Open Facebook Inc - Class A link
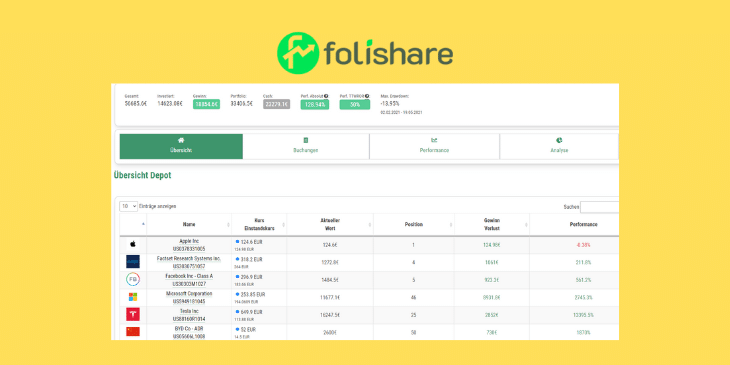 (x=189, y=276)
